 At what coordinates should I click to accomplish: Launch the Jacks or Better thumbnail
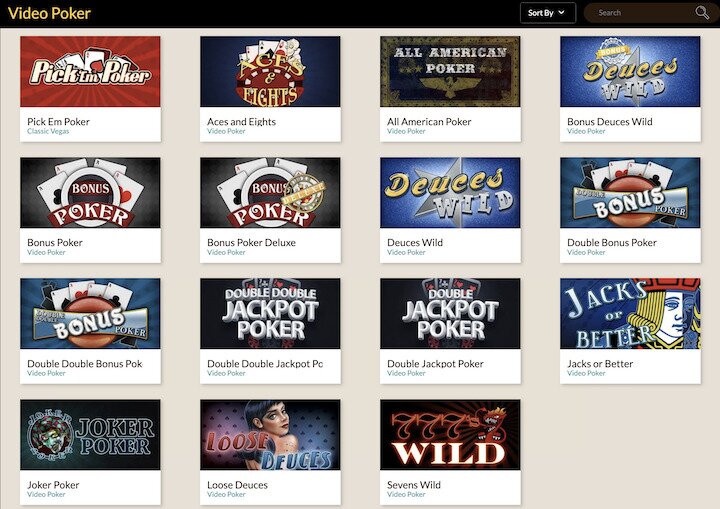[x=630, y=313]
